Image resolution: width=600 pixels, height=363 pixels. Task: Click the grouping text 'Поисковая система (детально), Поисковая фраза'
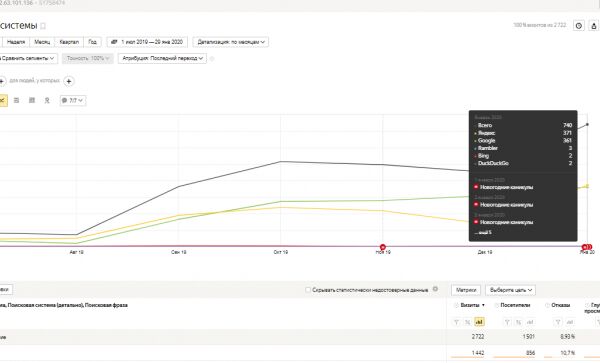coord(68,305)
